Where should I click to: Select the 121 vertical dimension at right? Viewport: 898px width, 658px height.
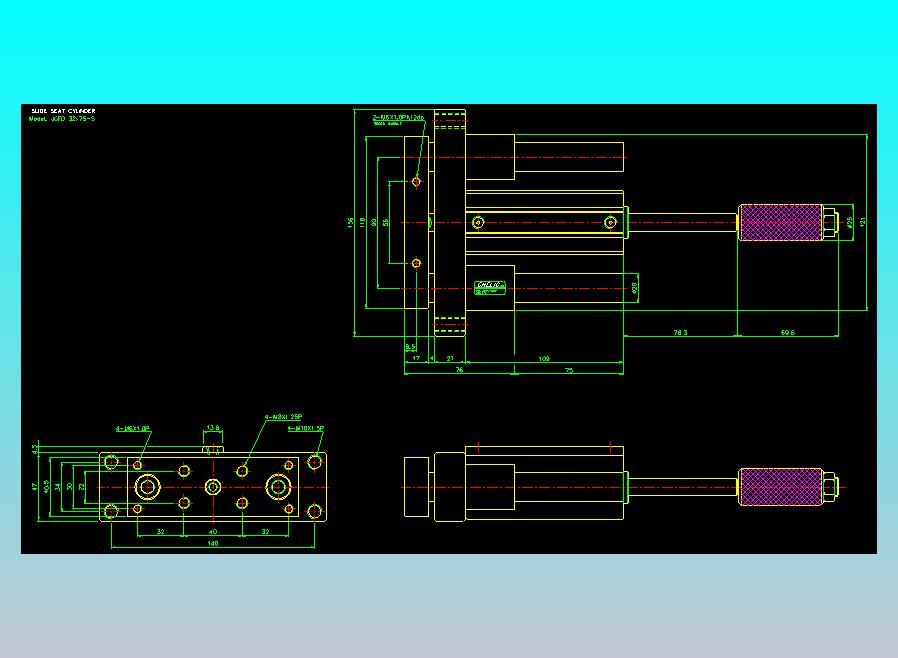pyautogui.click(x=862, y=222)
